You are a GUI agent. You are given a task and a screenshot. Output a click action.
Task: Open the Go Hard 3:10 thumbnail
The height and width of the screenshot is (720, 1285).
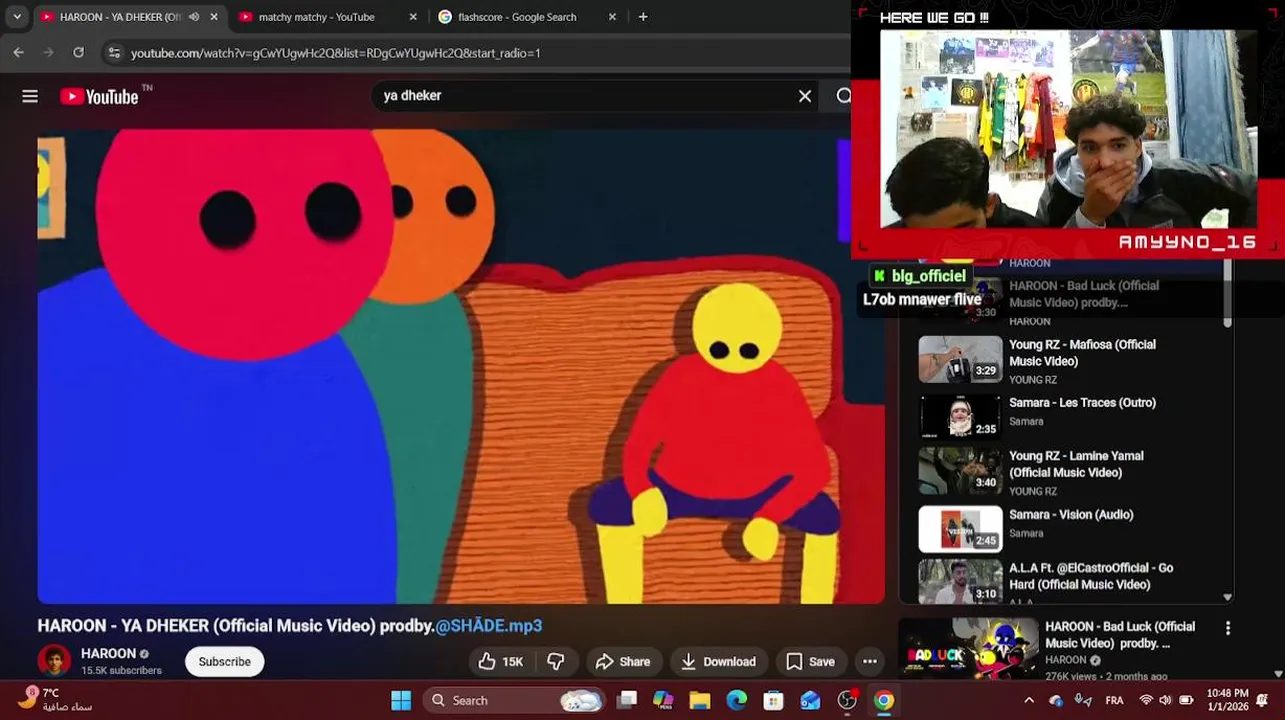point(960,582)
